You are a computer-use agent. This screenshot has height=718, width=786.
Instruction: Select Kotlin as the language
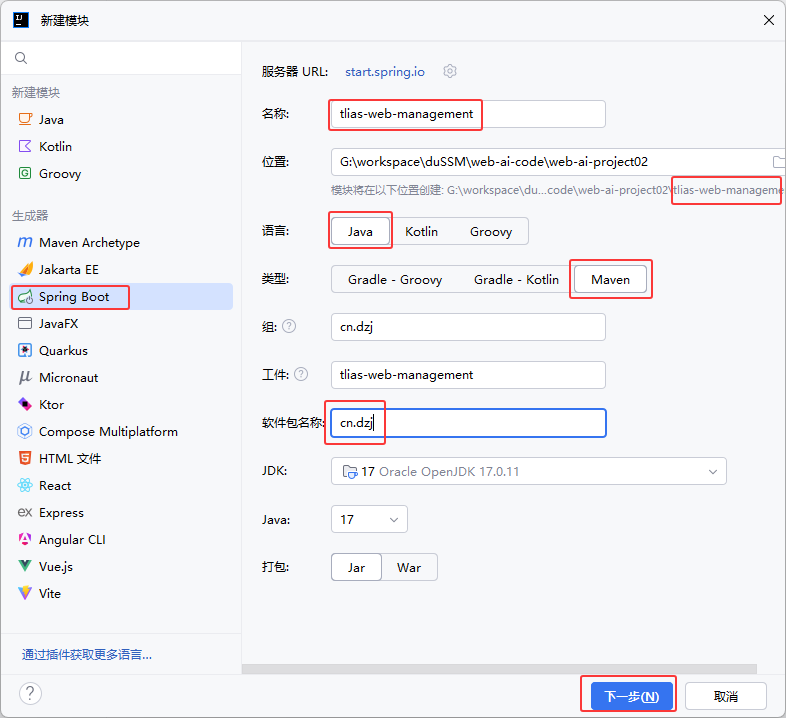421,231
